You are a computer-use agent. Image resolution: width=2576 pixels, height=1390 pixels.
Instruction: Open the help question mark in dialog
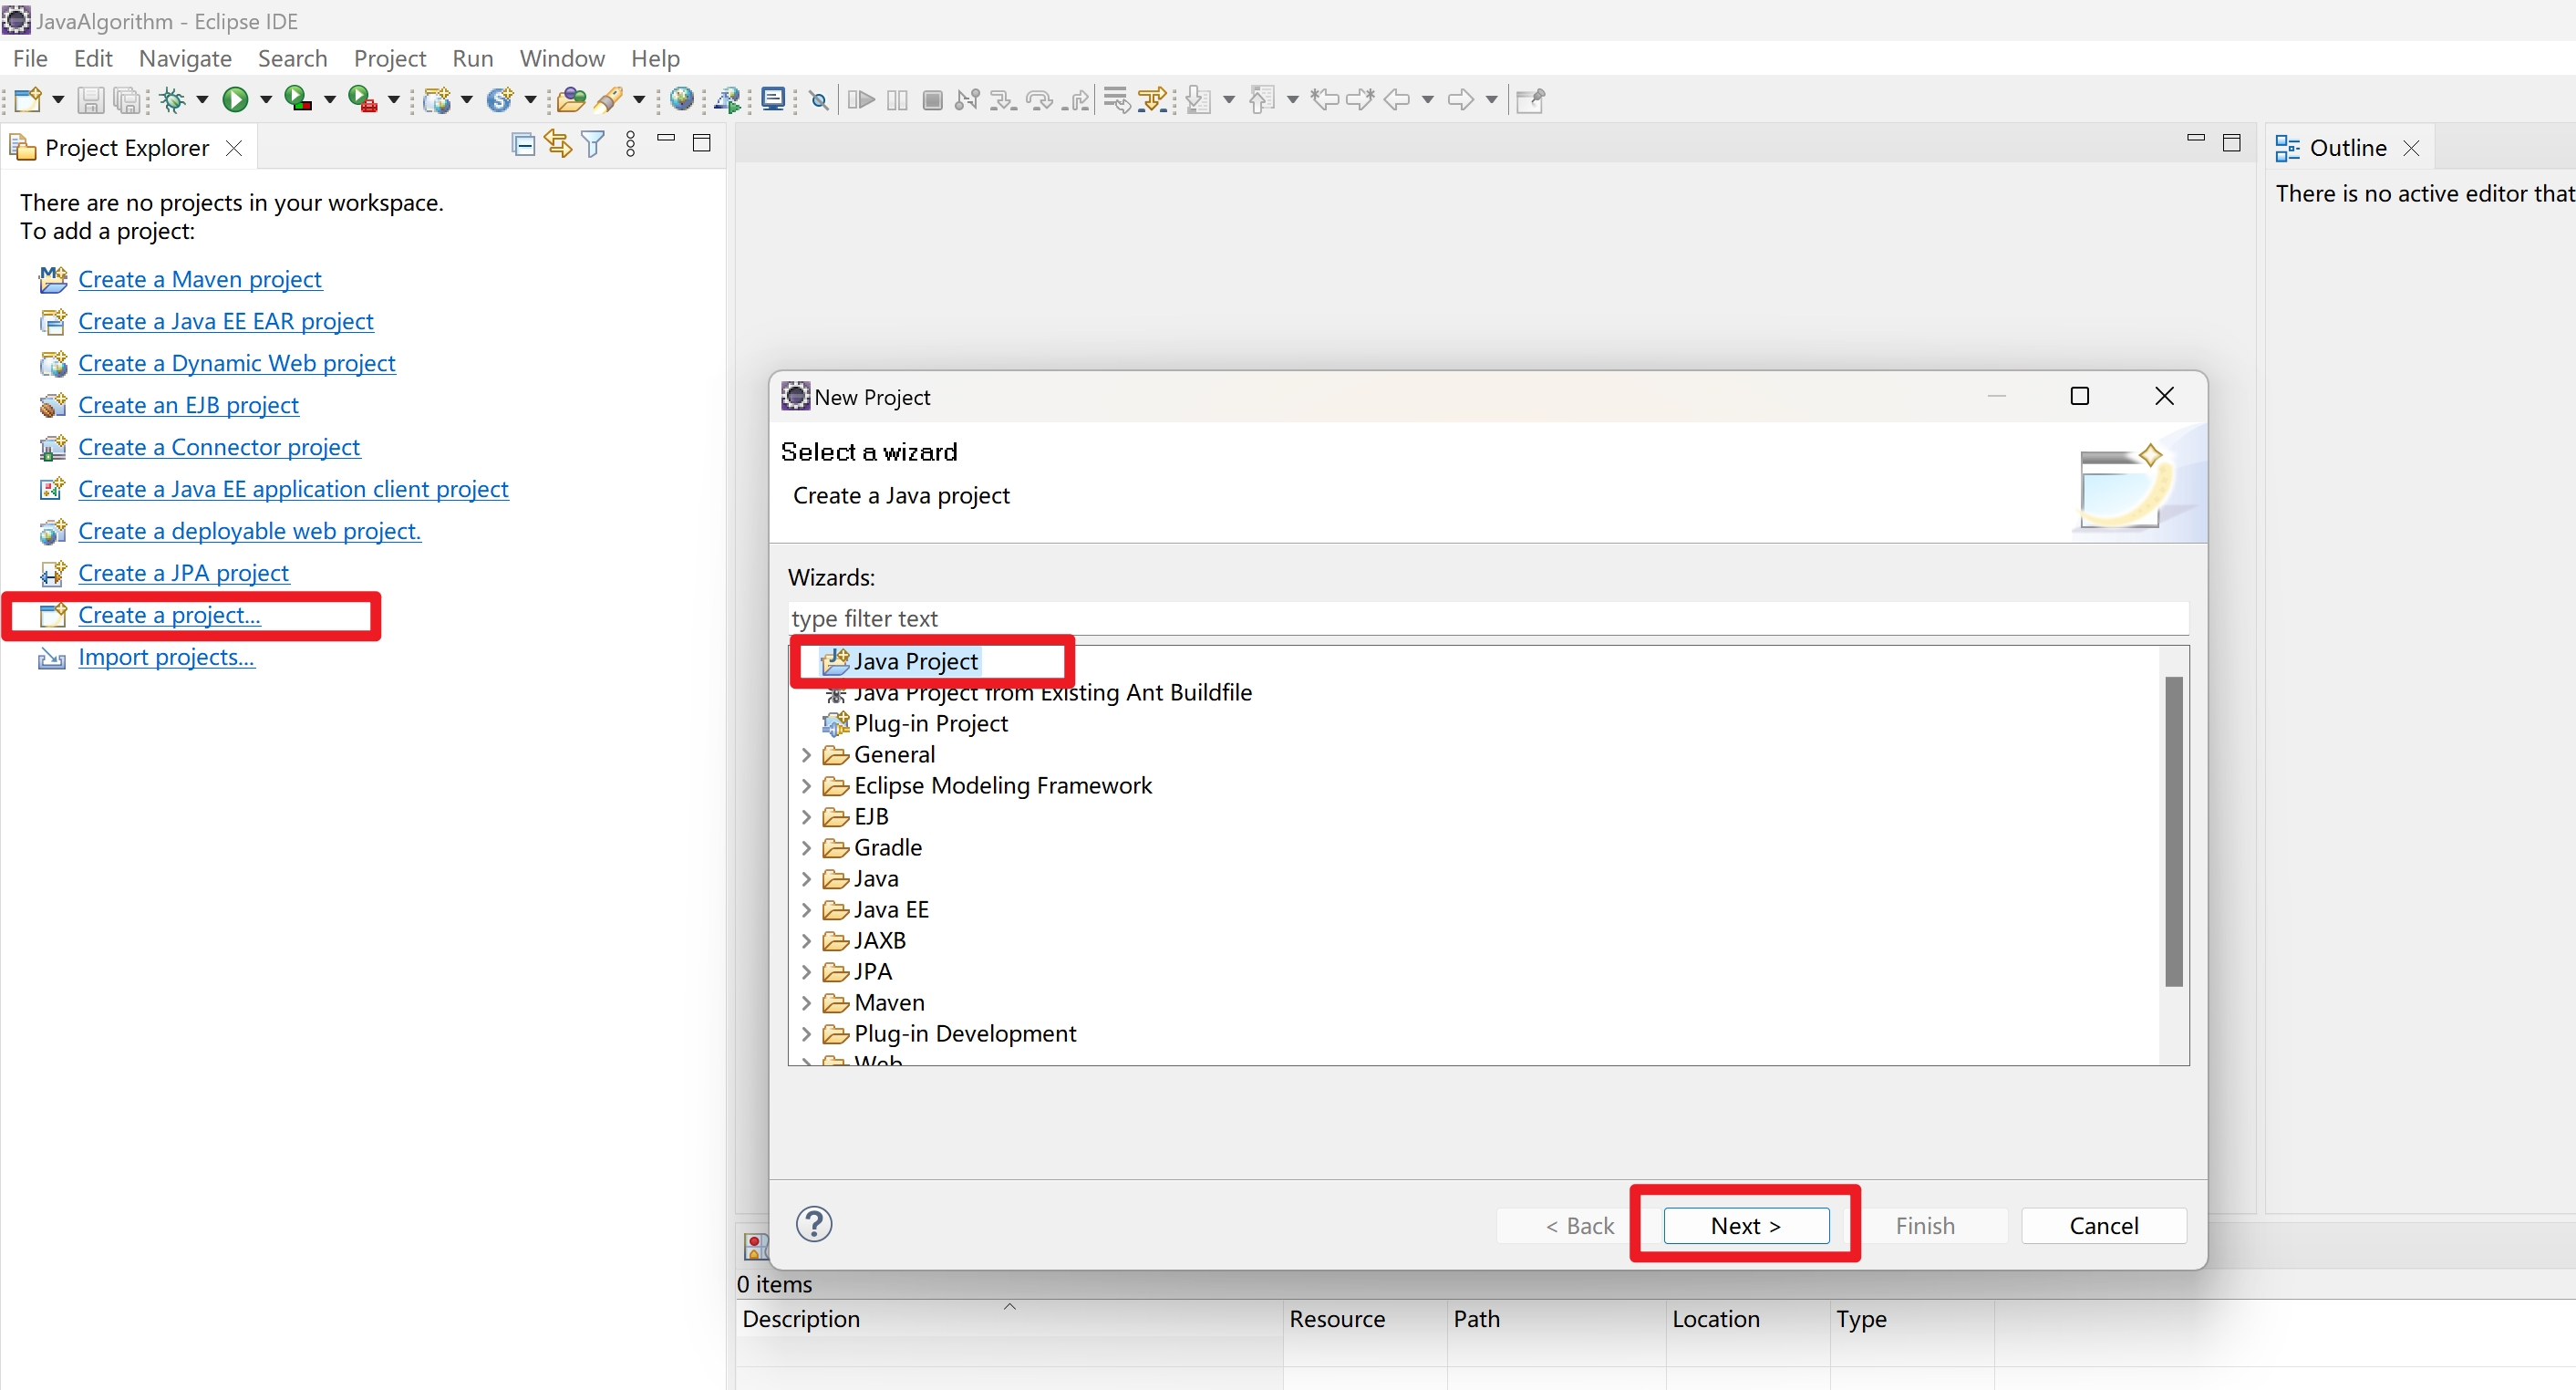point(813,1224)
